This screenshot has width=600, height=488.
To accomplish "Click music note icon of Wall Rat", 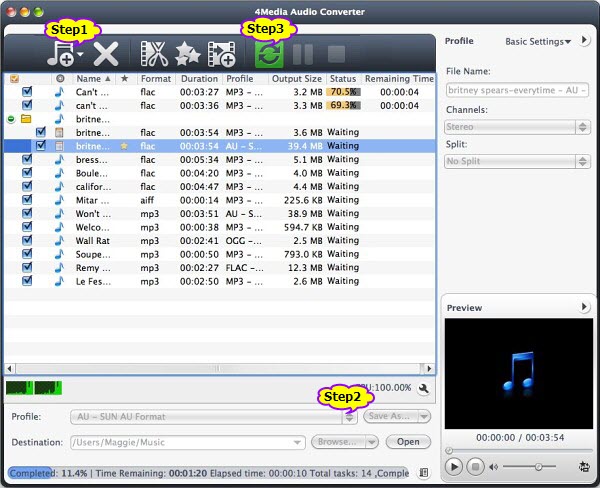I will click(59, 240).
